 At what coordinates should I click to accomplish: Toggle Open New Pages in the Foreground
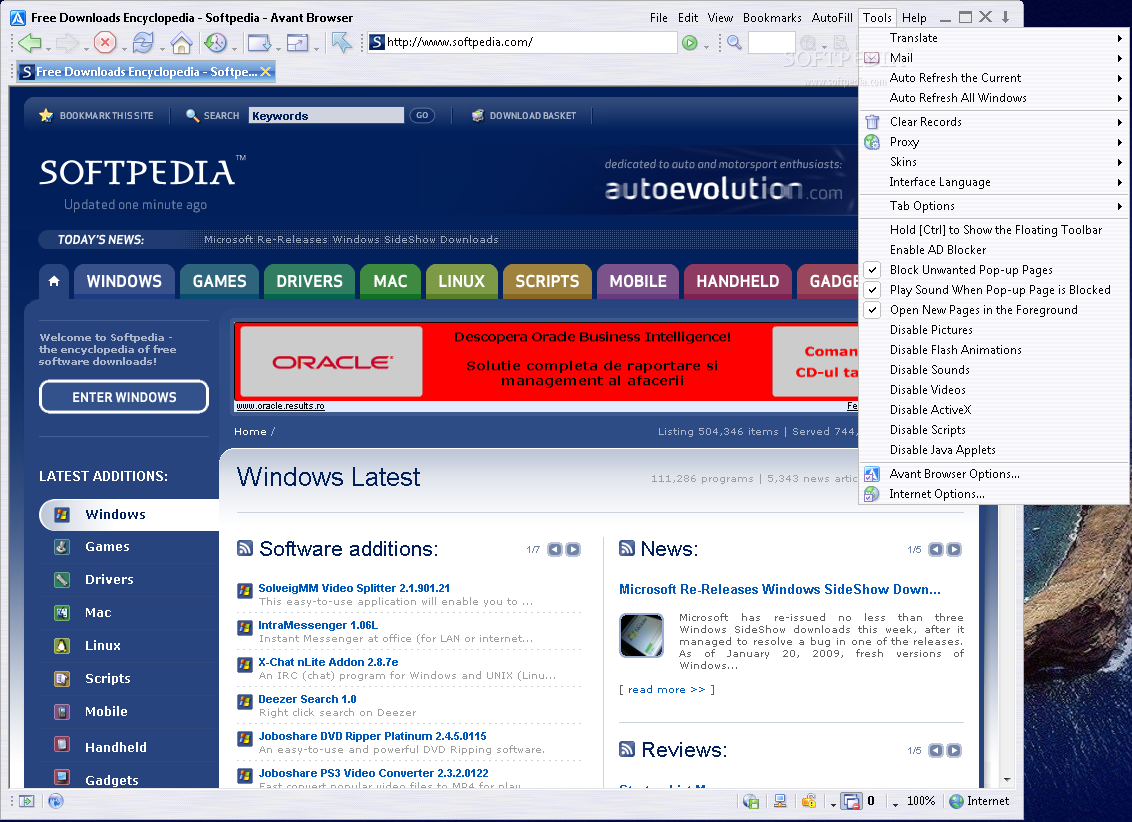pyautogui.click(x=993, y=310)
